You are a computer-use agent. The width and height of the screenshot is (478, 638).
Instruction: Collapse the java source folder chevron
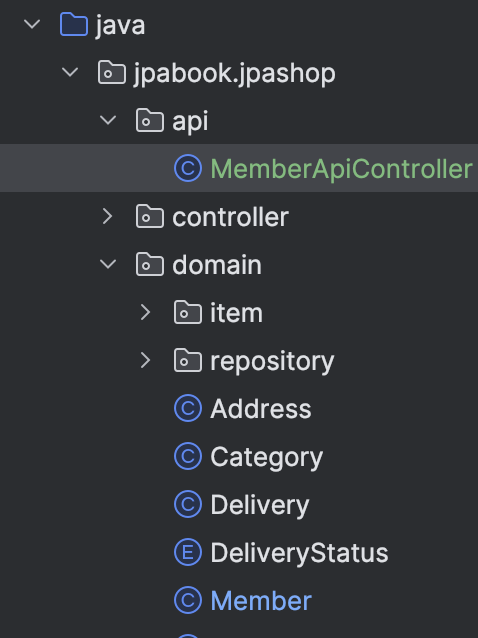tap(32, 24)
